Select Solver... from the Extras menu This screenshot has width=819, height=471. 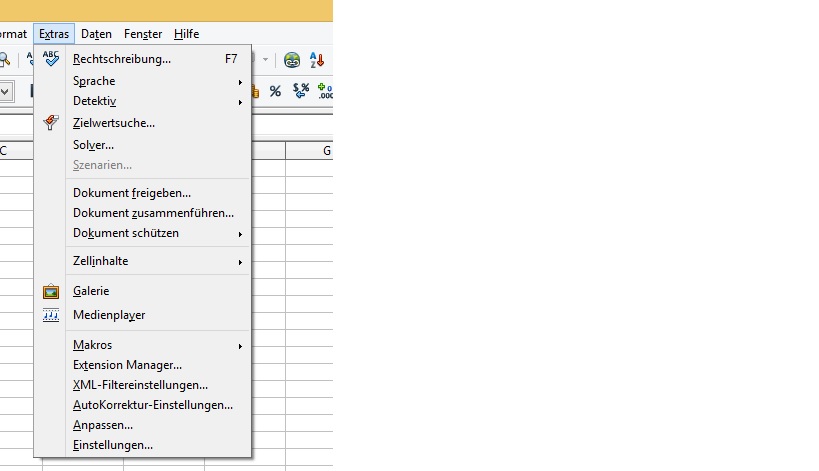click(93, 145)
